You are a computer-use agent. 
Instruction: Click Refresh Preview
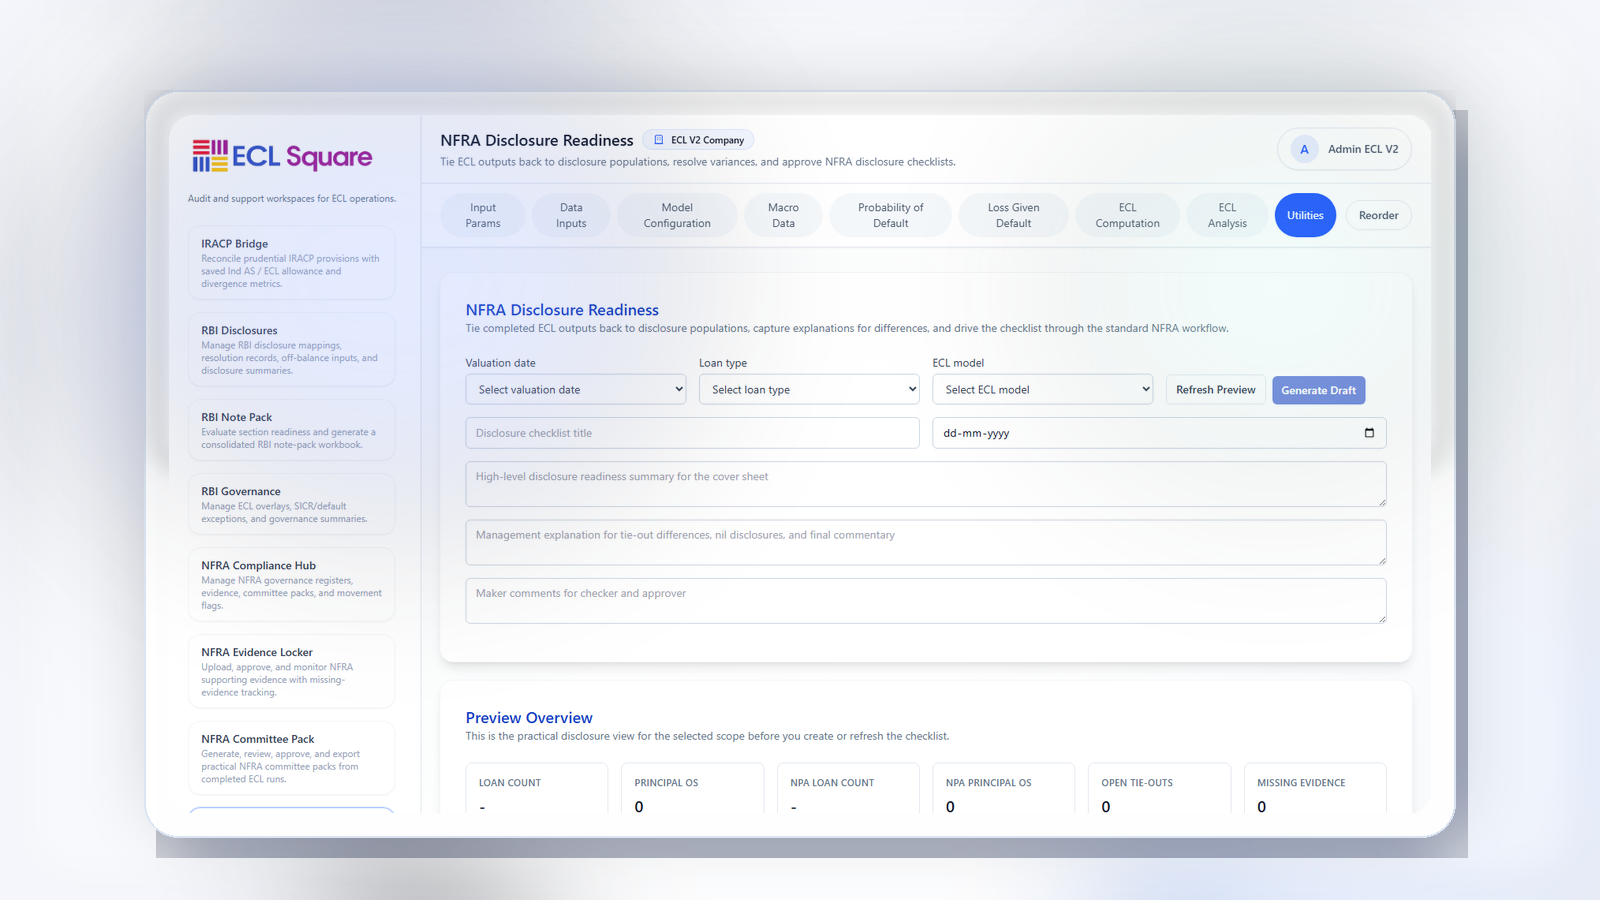(1215, 389)
